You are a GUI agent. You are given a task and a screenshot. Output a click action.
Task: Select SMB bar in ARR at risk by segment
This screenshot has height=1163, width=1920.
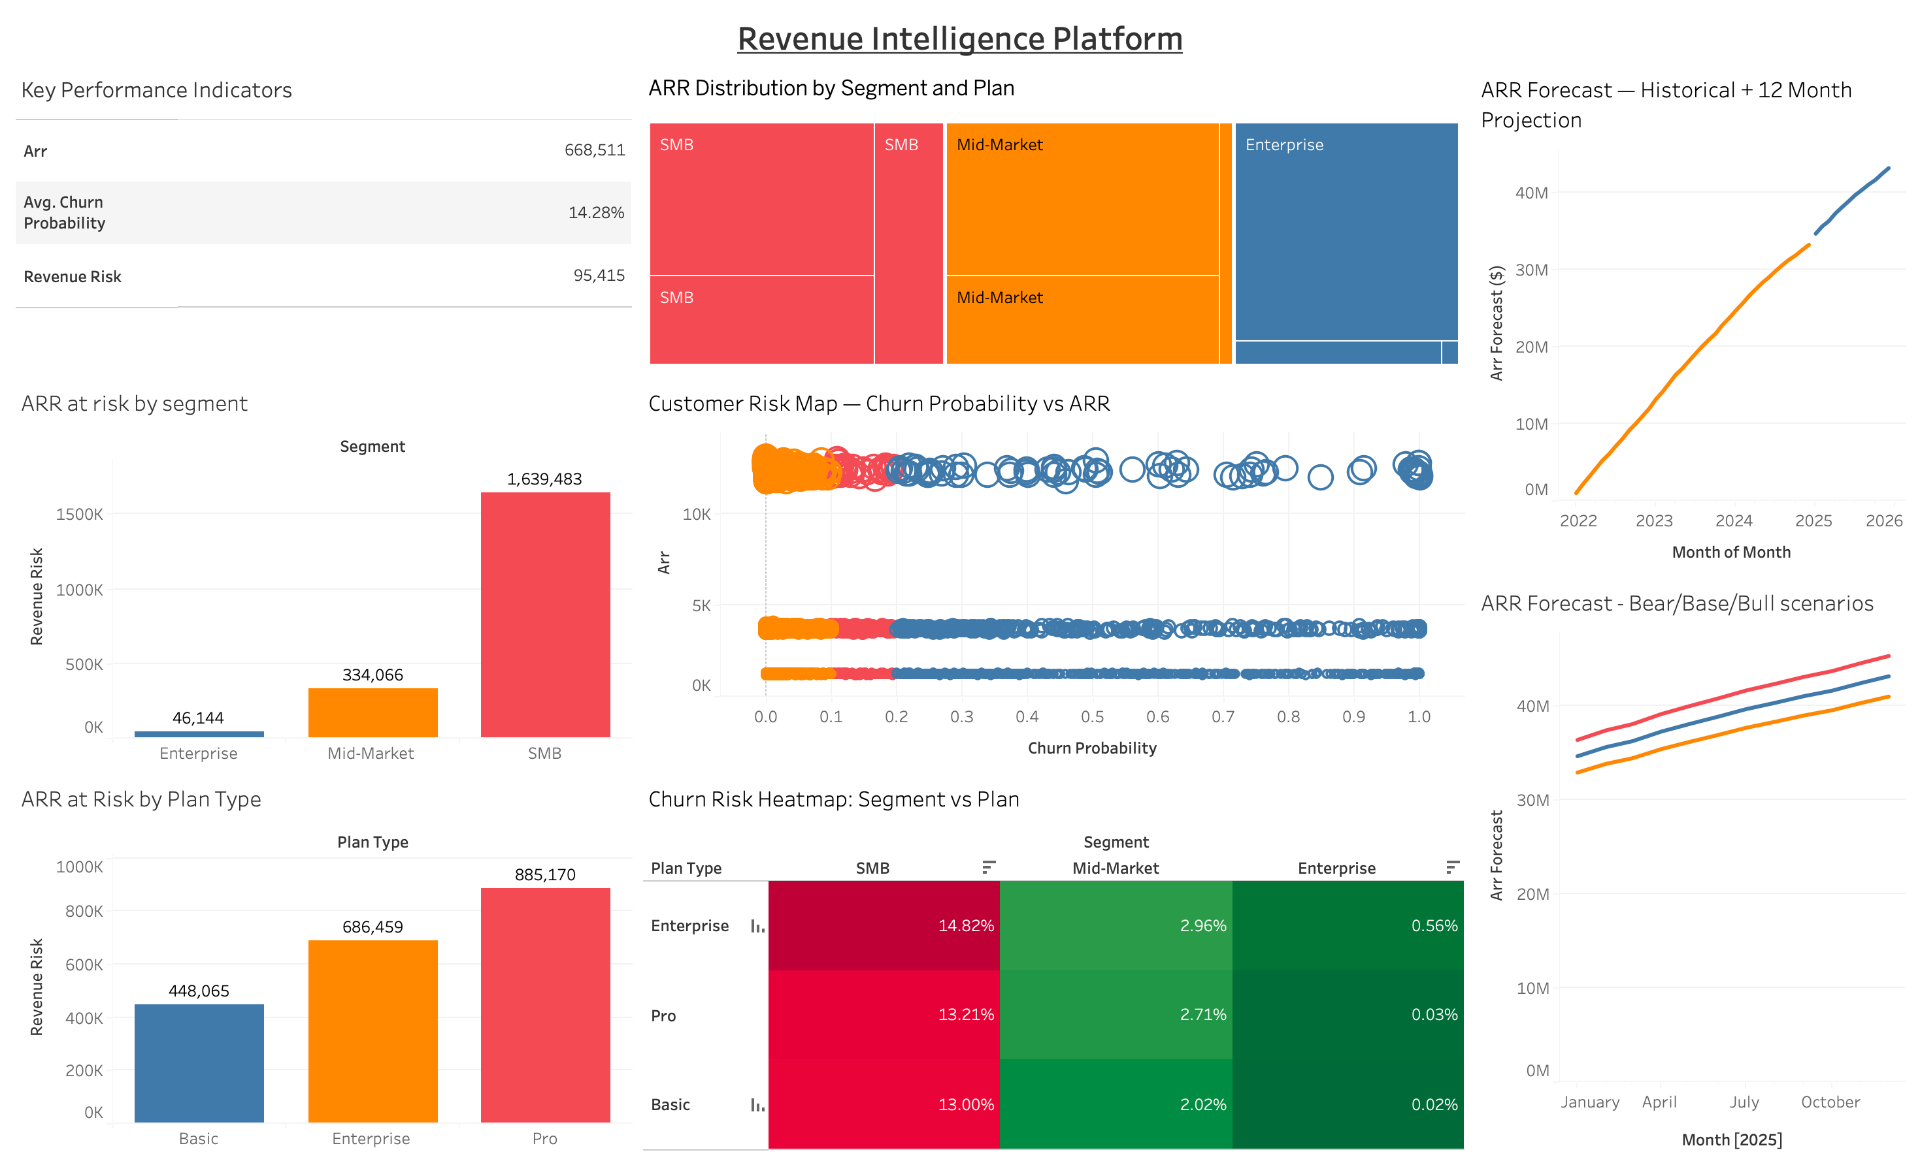pyautogui.click(x=545, y=614)
